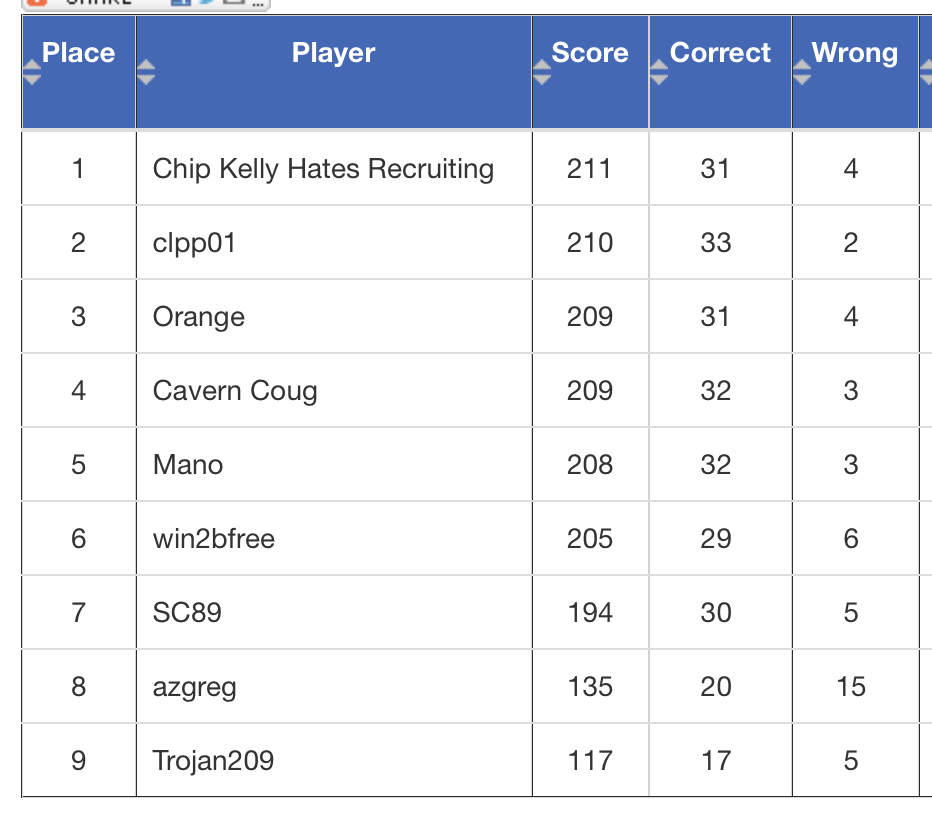
Task: Select the win2bfree player name
Action: 214,539
